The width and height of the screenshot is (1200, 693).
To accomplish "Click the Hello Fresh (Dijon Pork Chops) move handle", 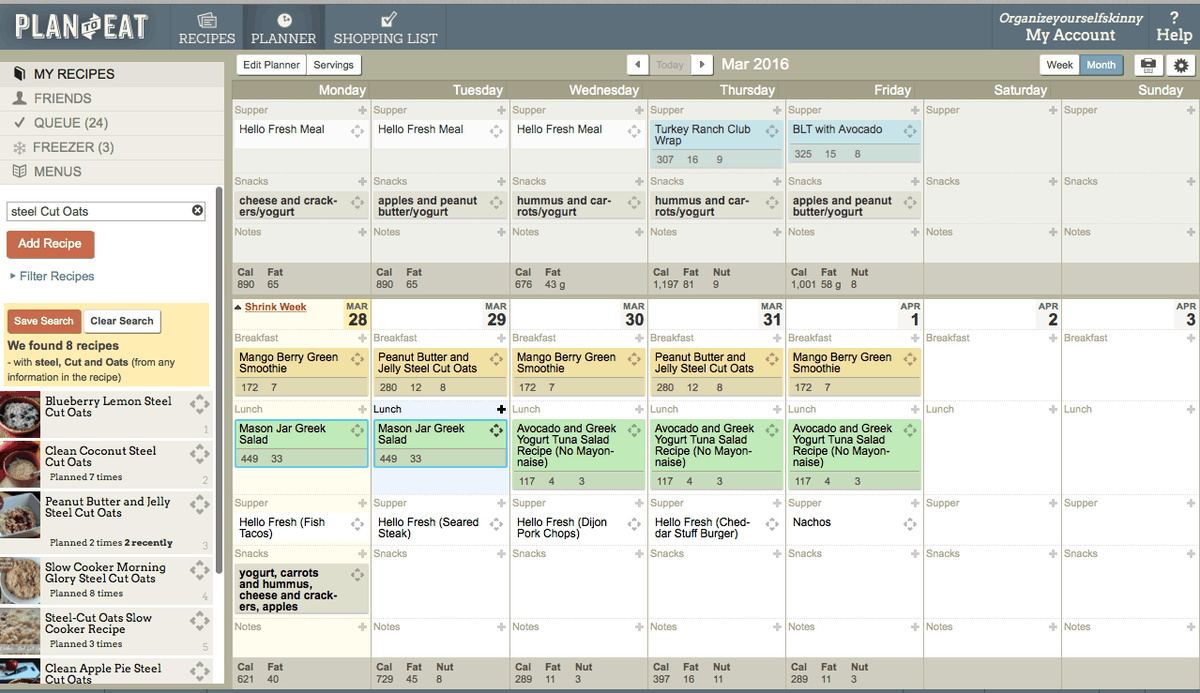I will click(x=634, y=524).
